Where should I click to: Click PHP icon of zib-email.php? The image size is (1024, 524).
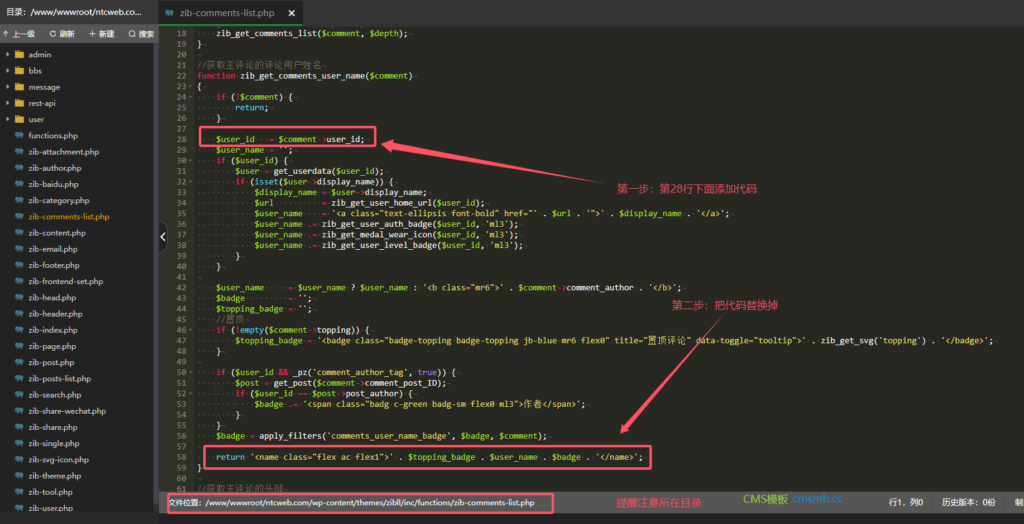pyautogui.click(x=19, y=249)
